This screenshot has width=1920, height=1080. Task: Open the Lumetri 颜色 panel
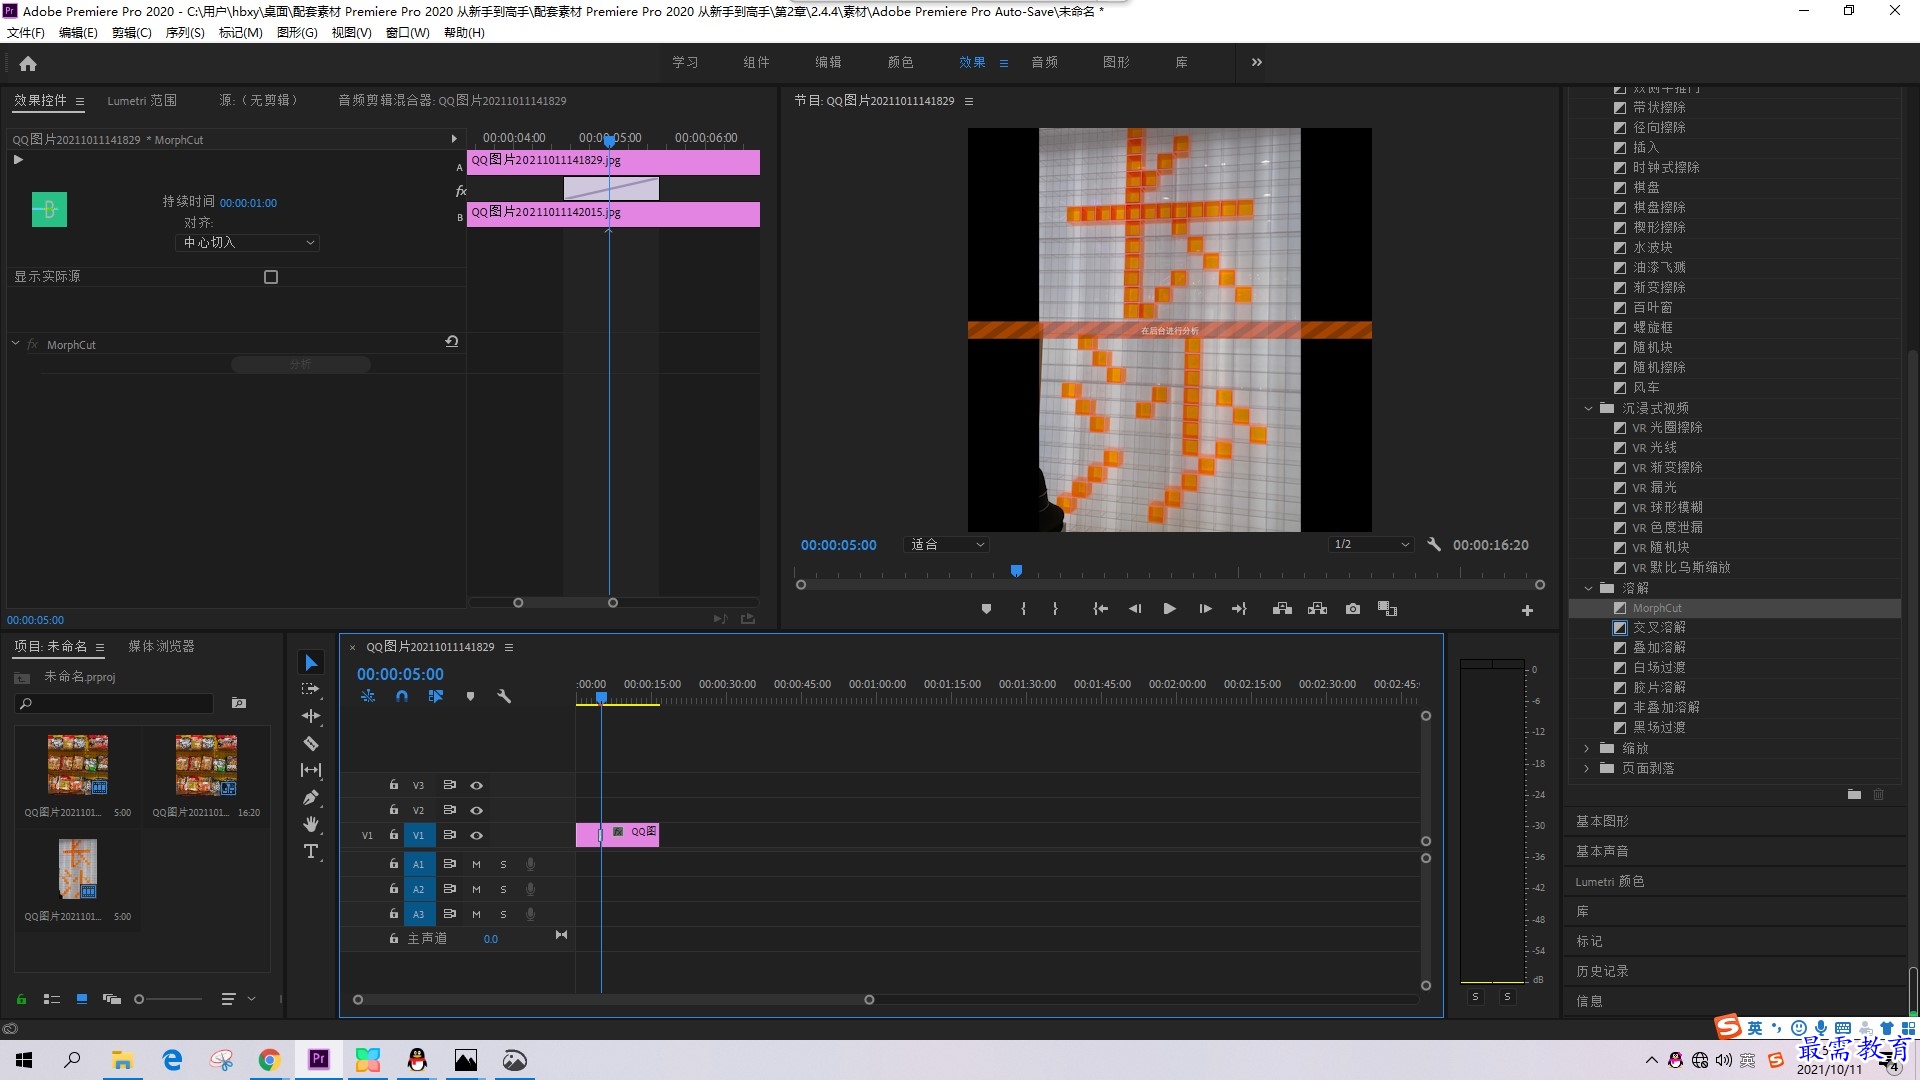(1610, 881)
